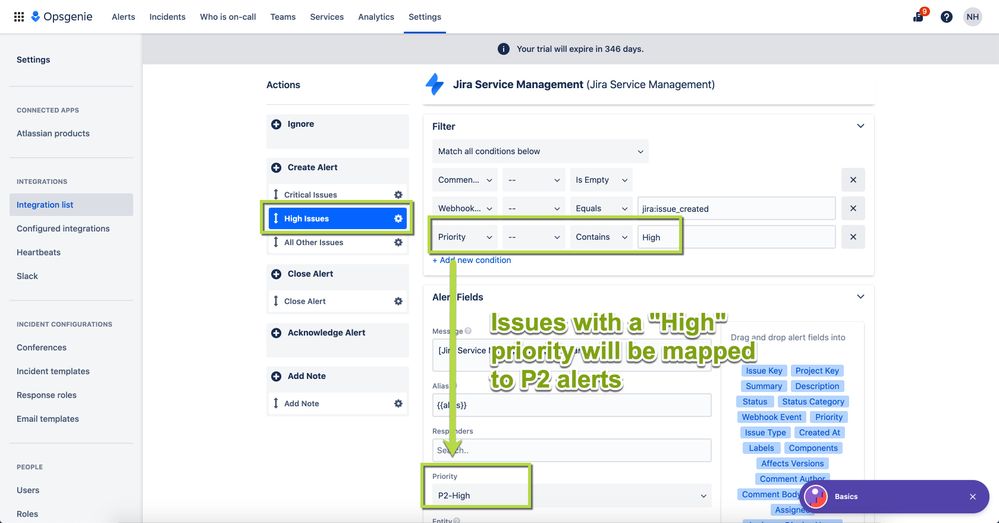Open Conferences in sidebar

tap(41, 348)
